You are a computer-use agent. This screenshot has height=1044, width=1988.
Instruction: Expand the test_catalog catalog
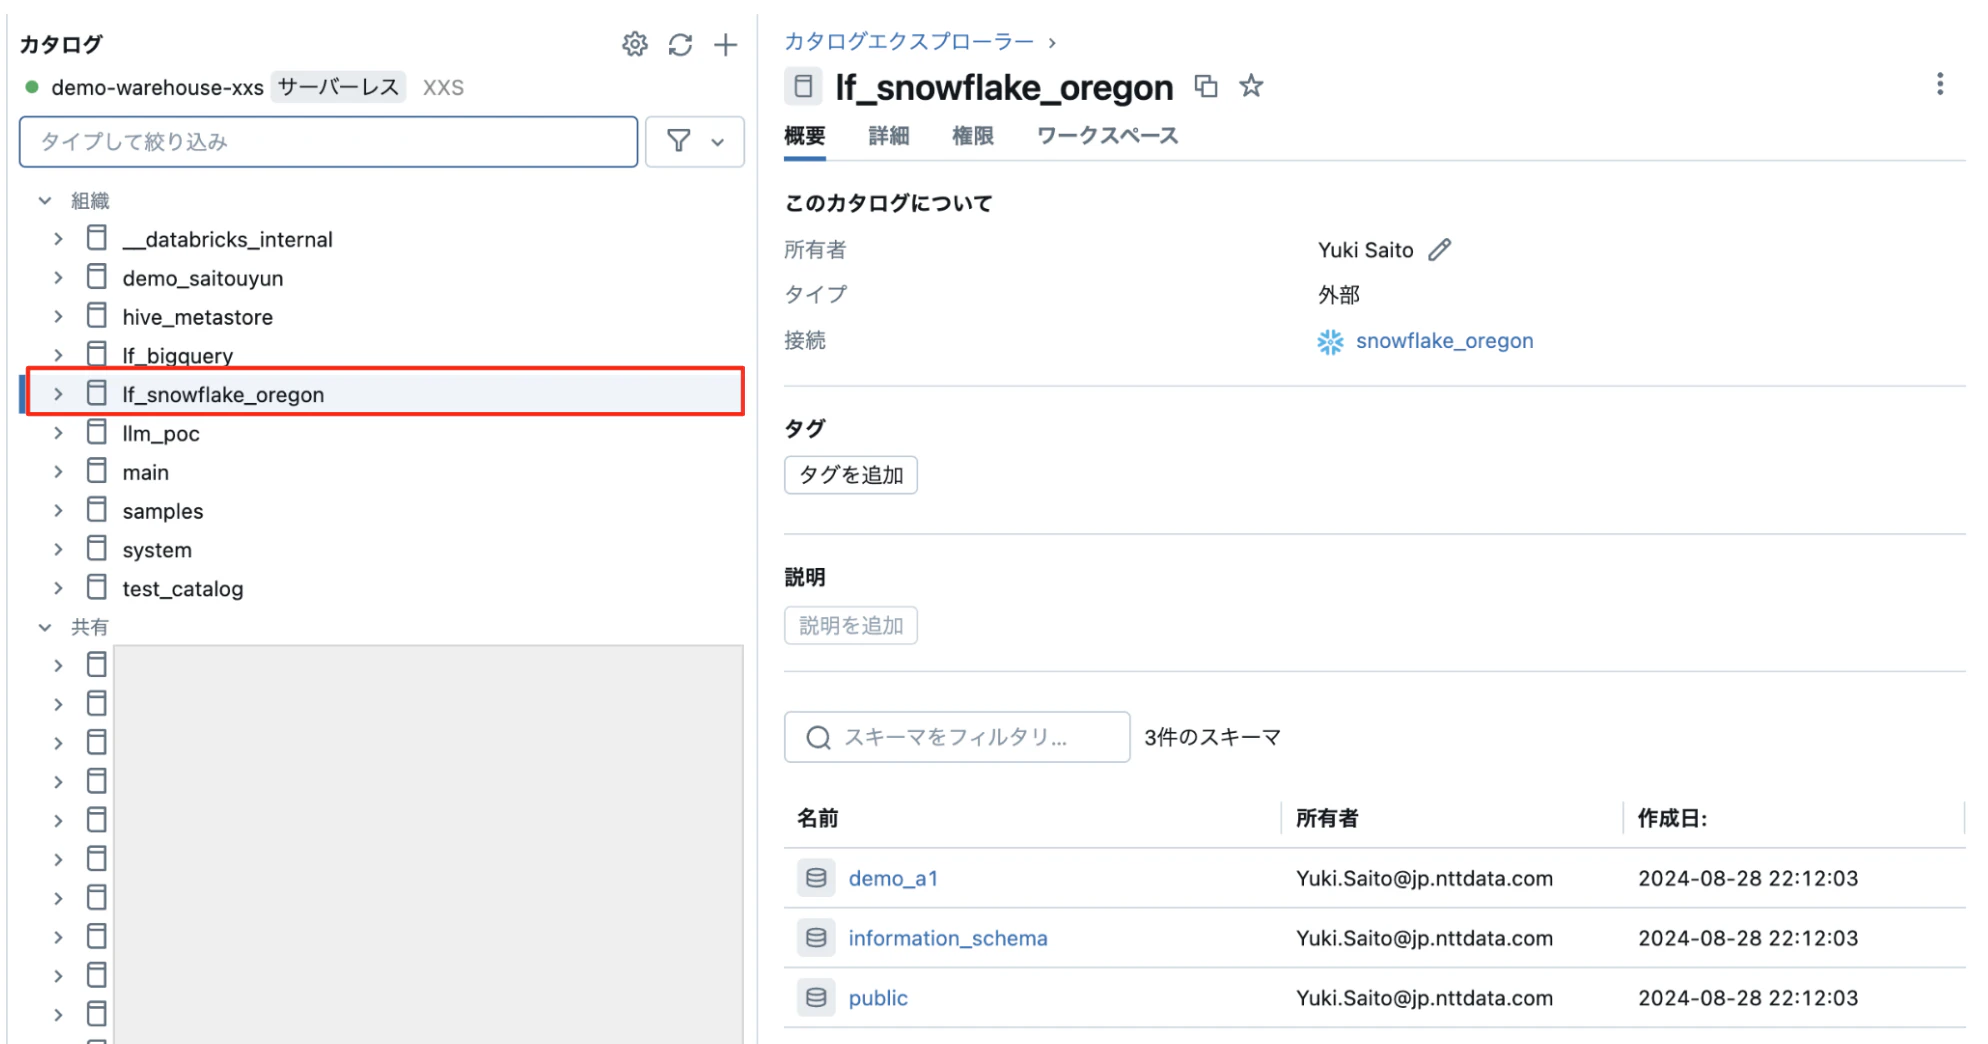point(58,588)
